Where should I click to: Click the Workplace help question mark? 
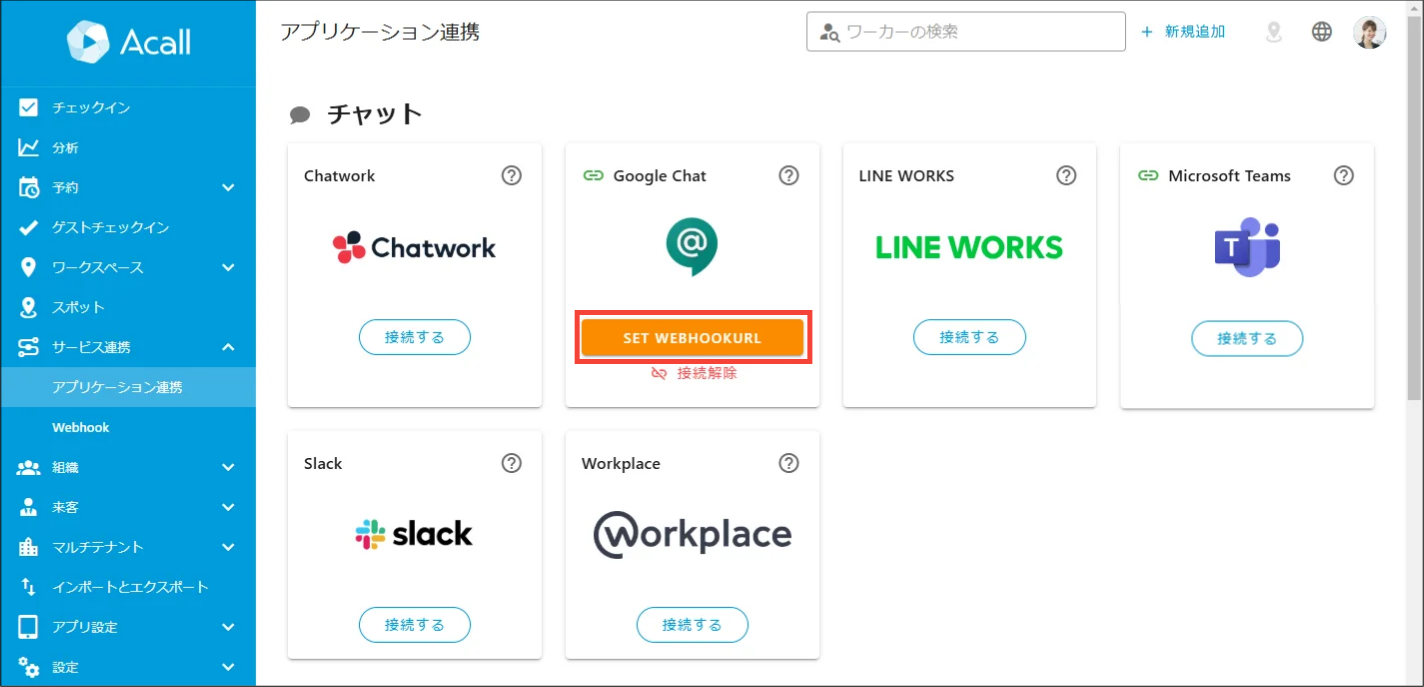[789, 463]
